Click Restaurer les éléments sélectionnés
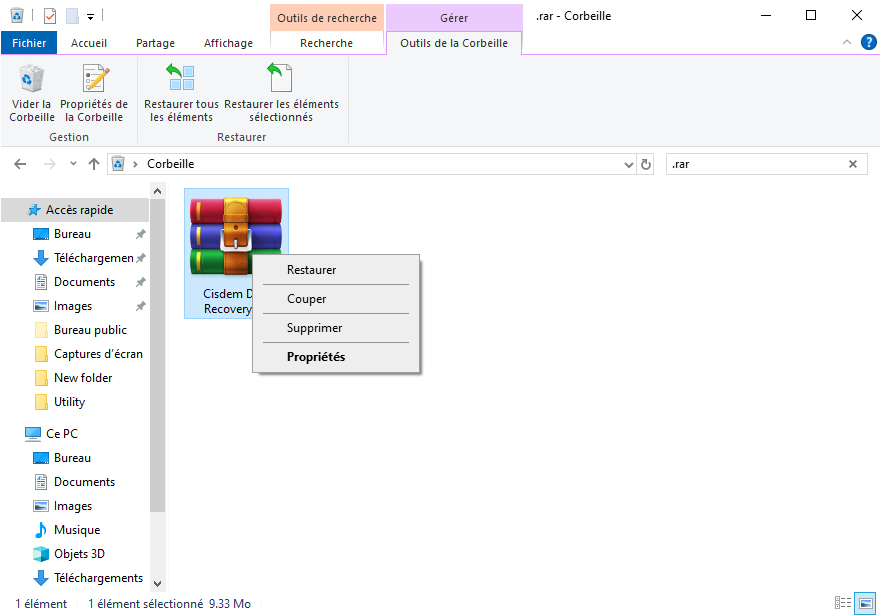This screenshot has height=616, width=881. tap(281, 93)
